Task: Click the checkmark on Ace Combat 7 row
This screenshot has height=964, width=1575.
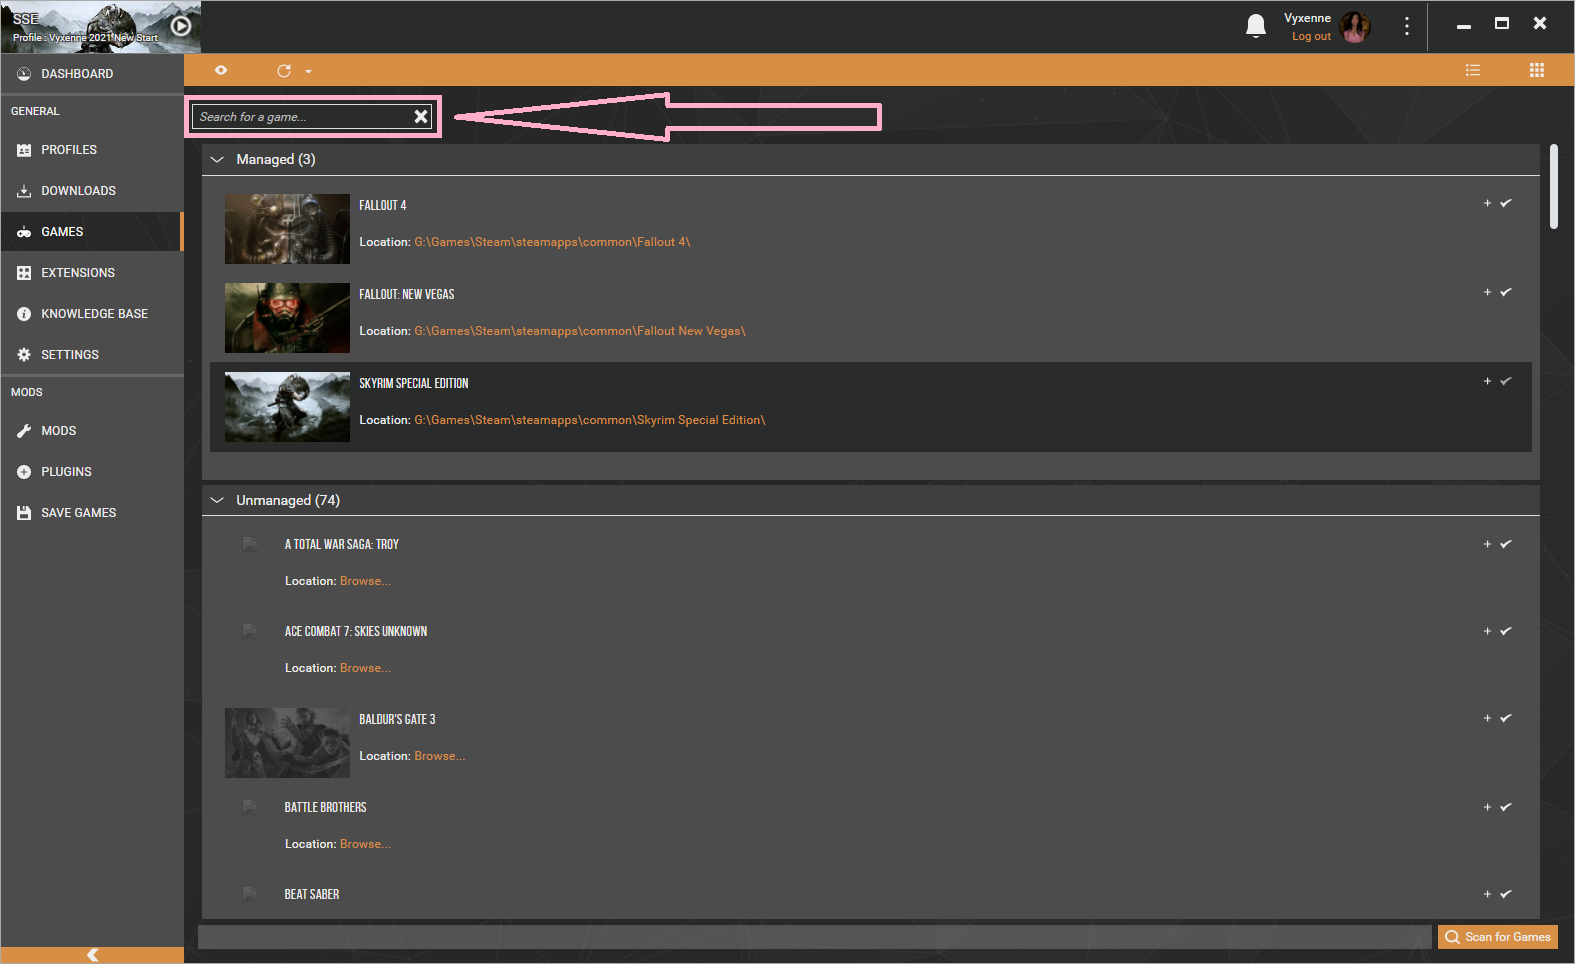Action: pyautogui.click(x=1506, y=631)
